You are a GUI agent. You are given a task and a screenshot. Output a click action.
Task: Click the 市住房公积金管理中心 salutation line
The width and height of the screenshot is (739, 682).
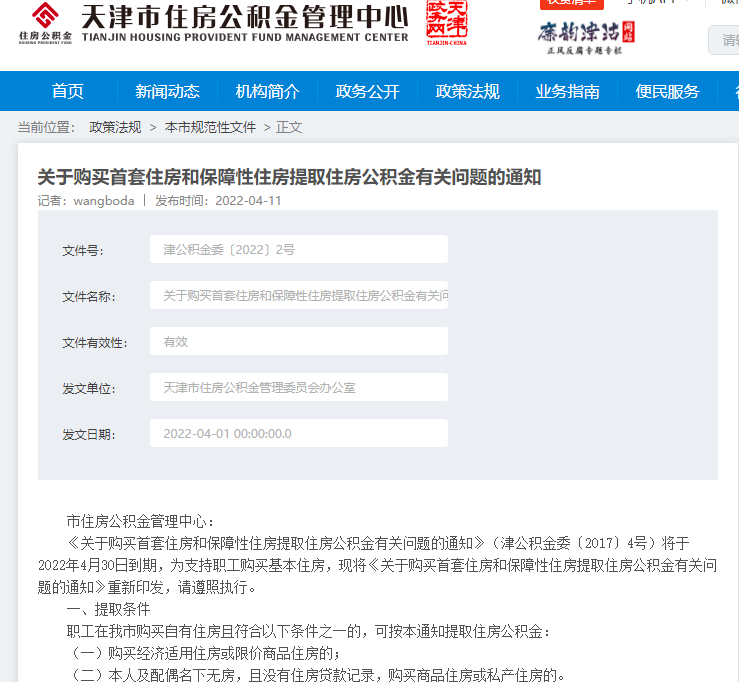click(140, 521)
